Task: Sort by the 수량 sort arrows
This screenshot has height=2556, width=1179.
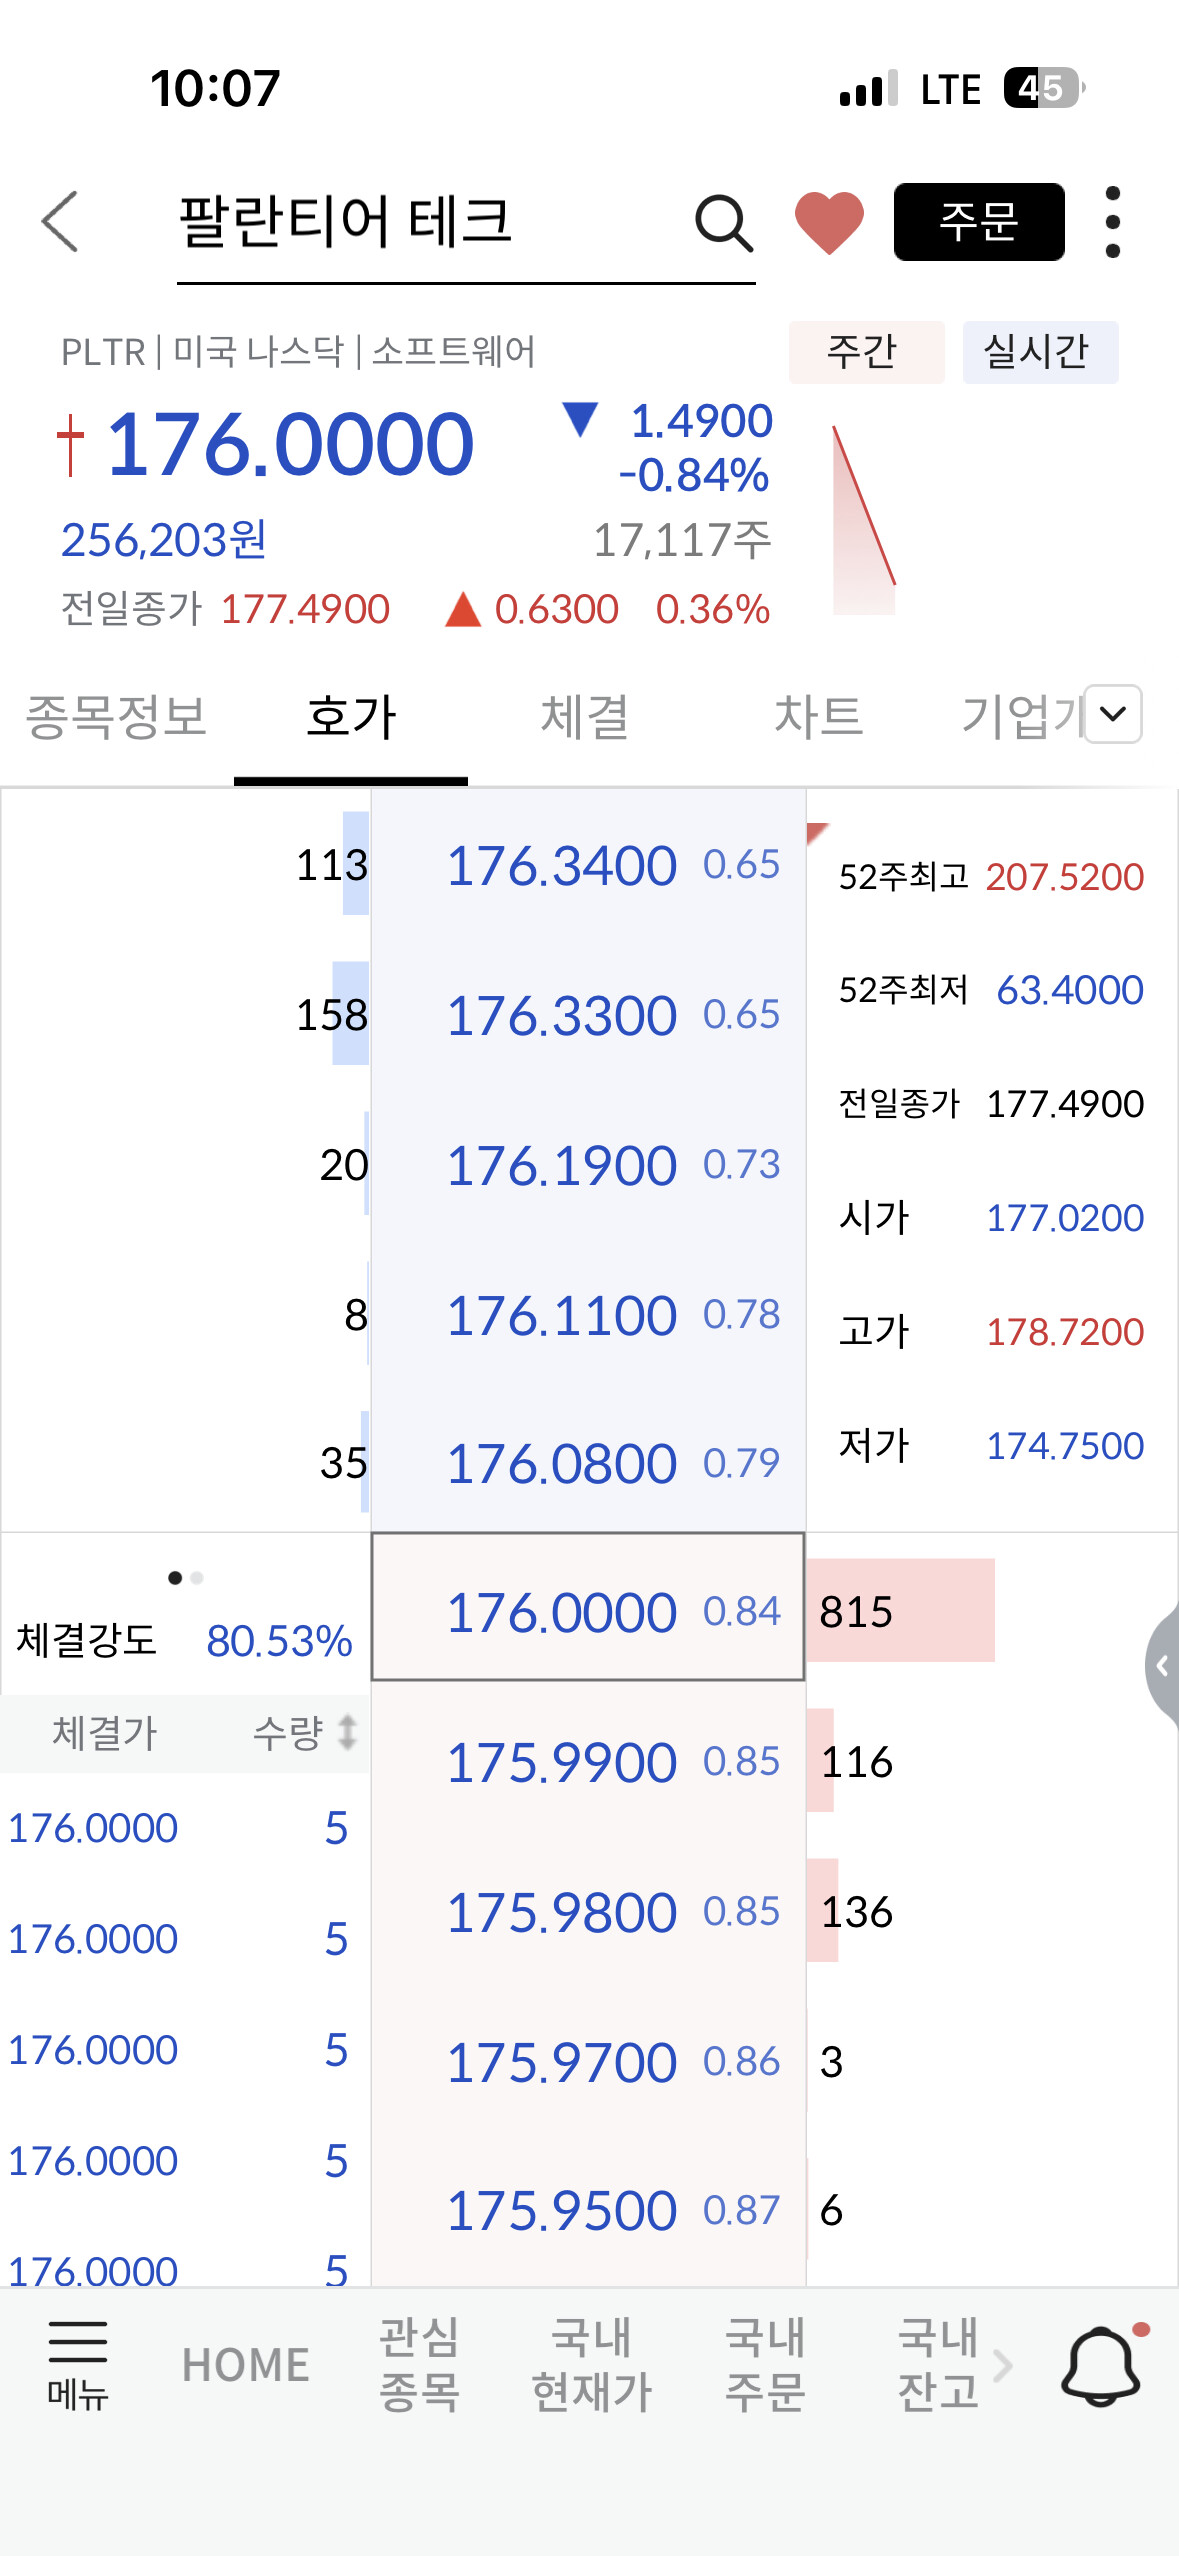Action: (x=346, y=1732)
